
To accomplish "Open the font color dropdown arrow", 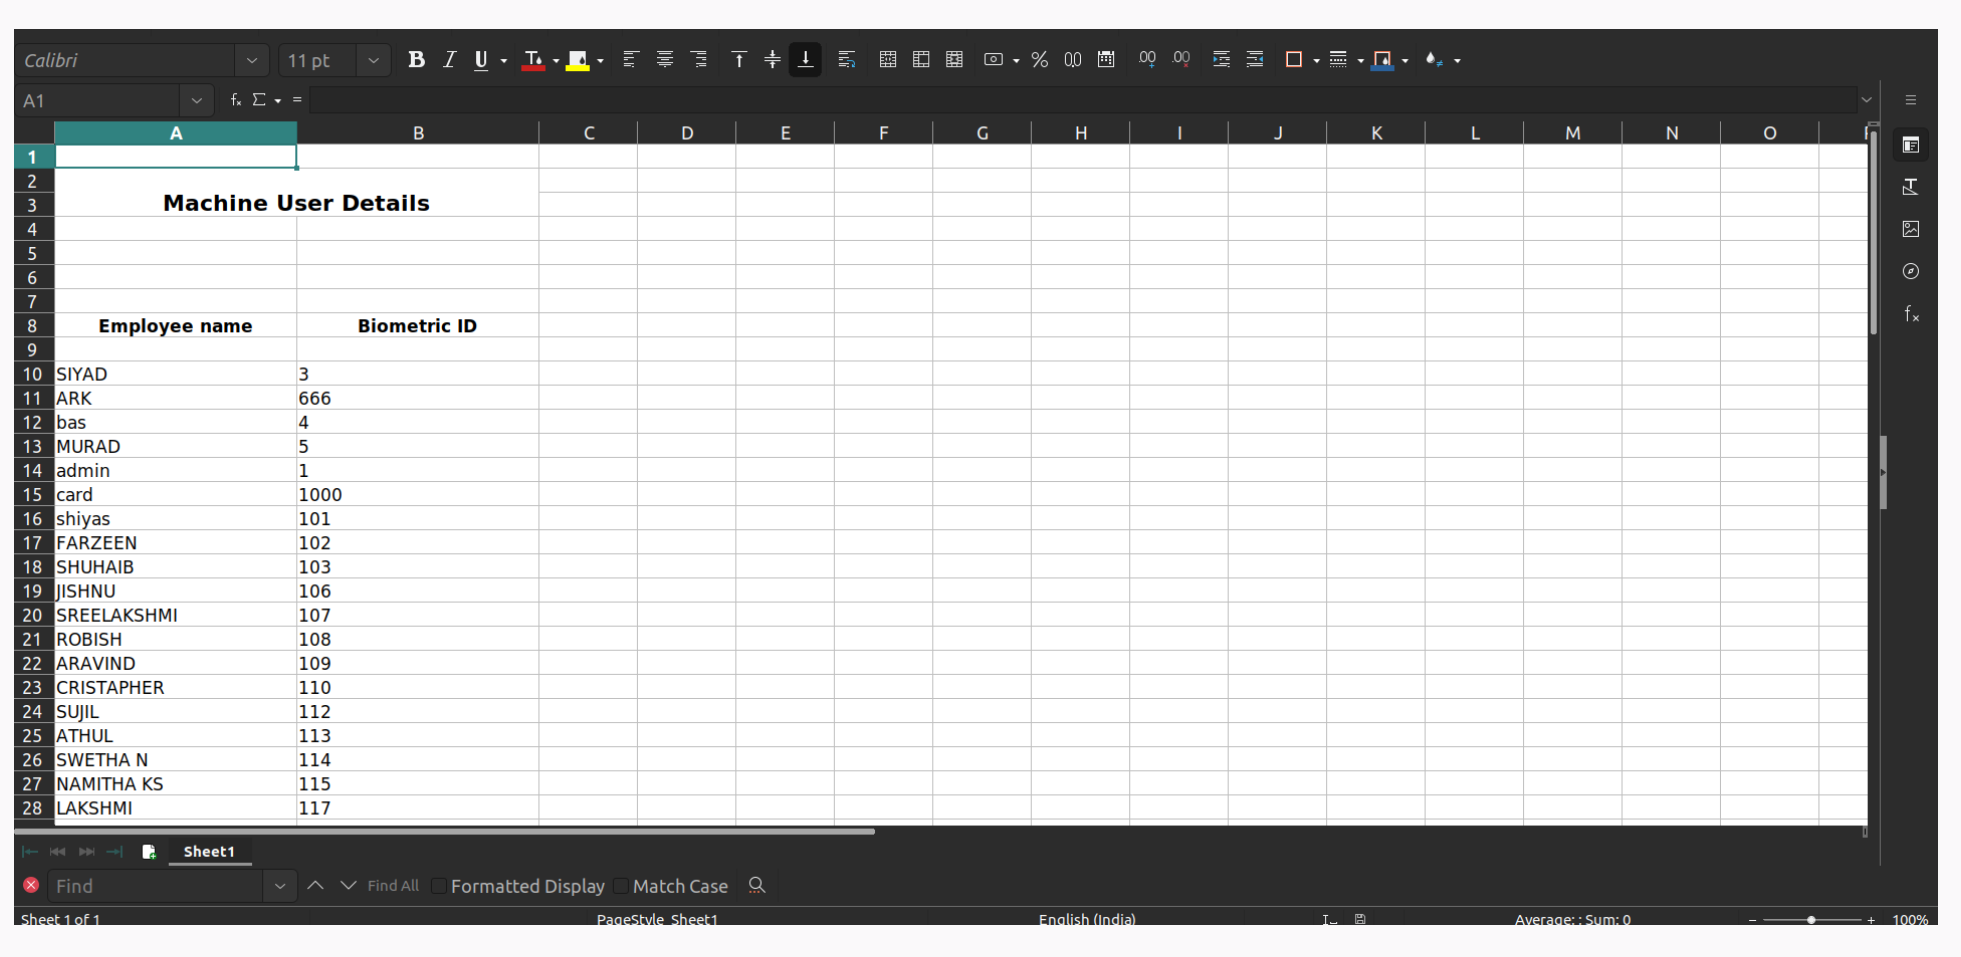I will (556, 61).
